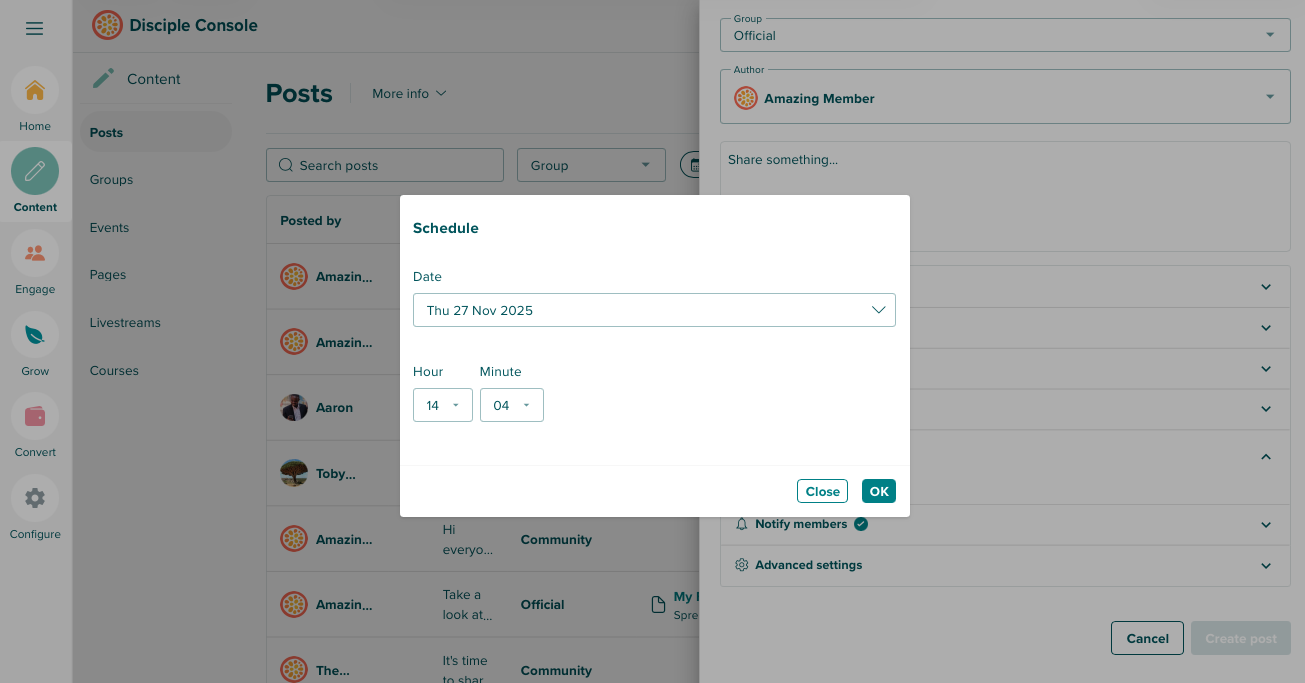Go to Groups in the Content menu

pos(111,180)
